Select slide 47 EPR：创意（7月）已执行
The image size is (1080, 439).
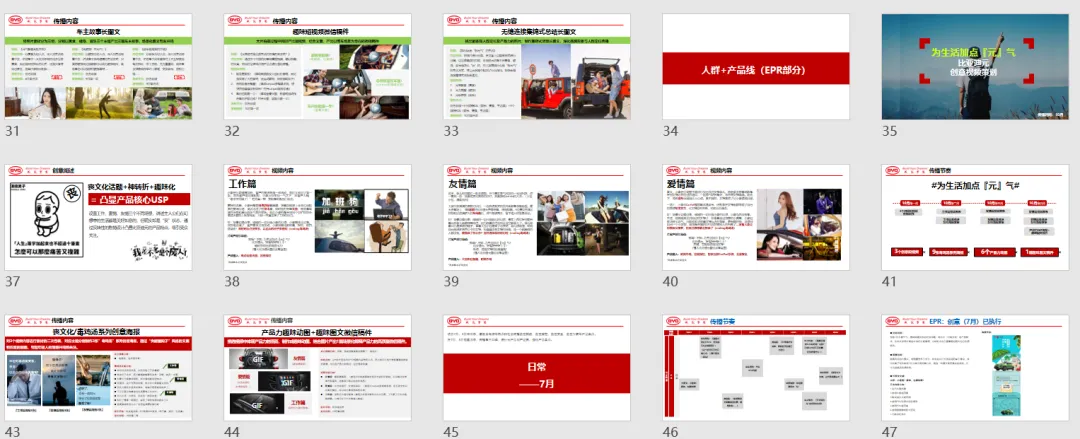(975, 367)
